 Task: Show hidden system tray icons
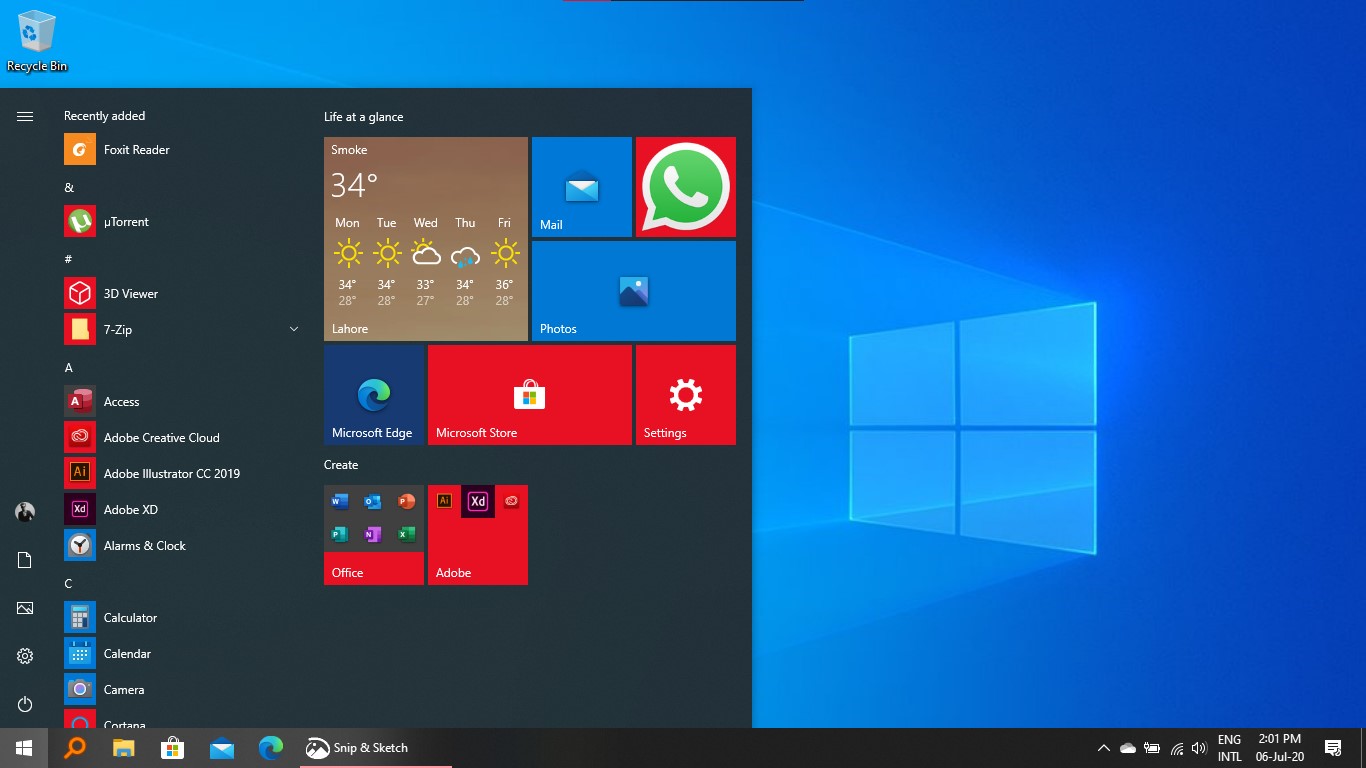[1104, 748]
